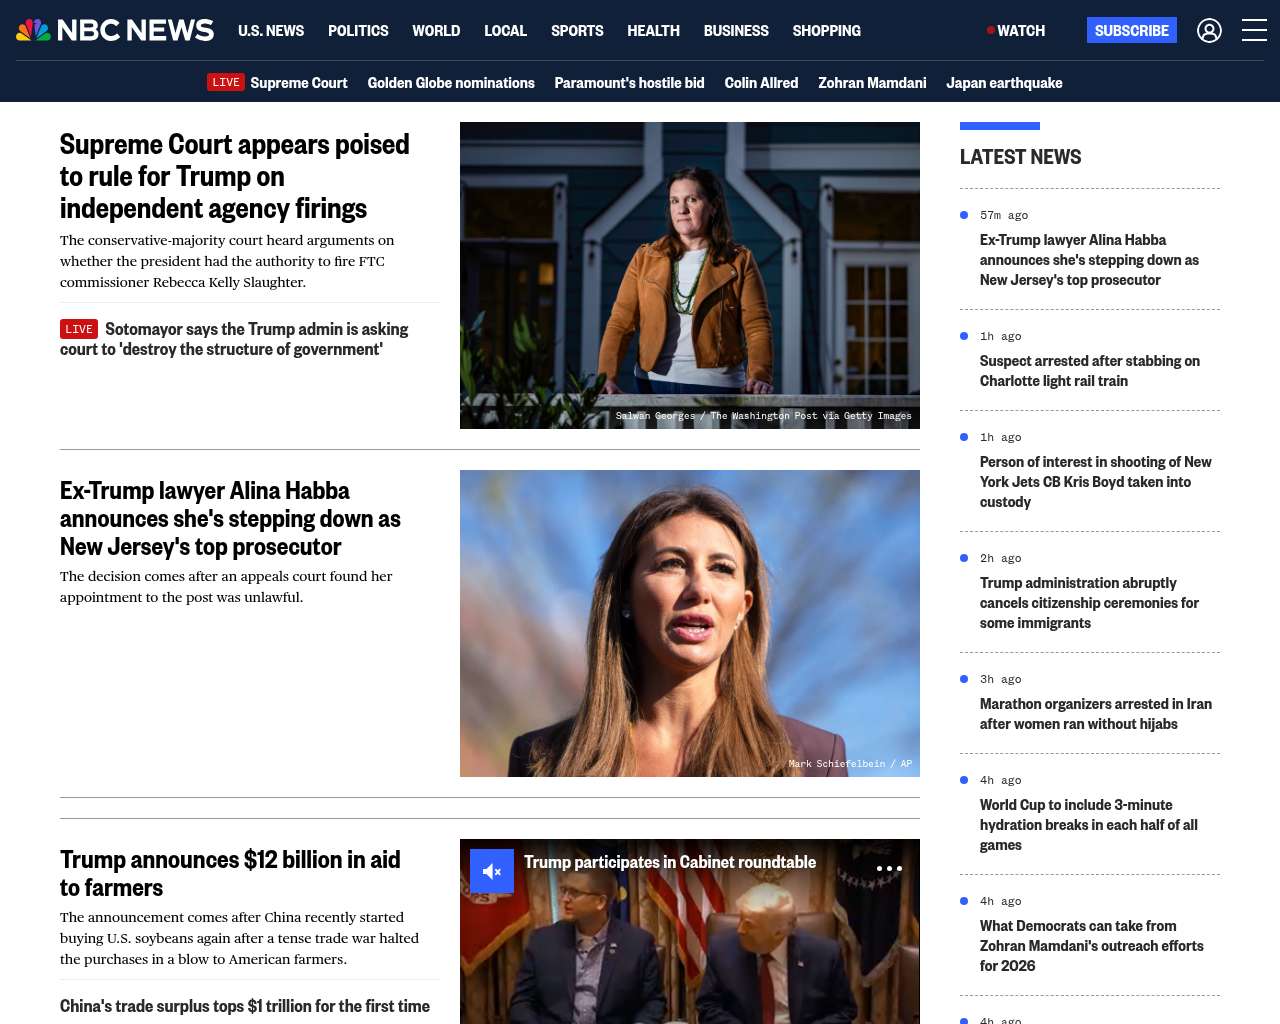The image size is (1280, 1024).
Task: Click the FTC commissioner story summary text
Action: pyautogui.click(x=227, y=261)
